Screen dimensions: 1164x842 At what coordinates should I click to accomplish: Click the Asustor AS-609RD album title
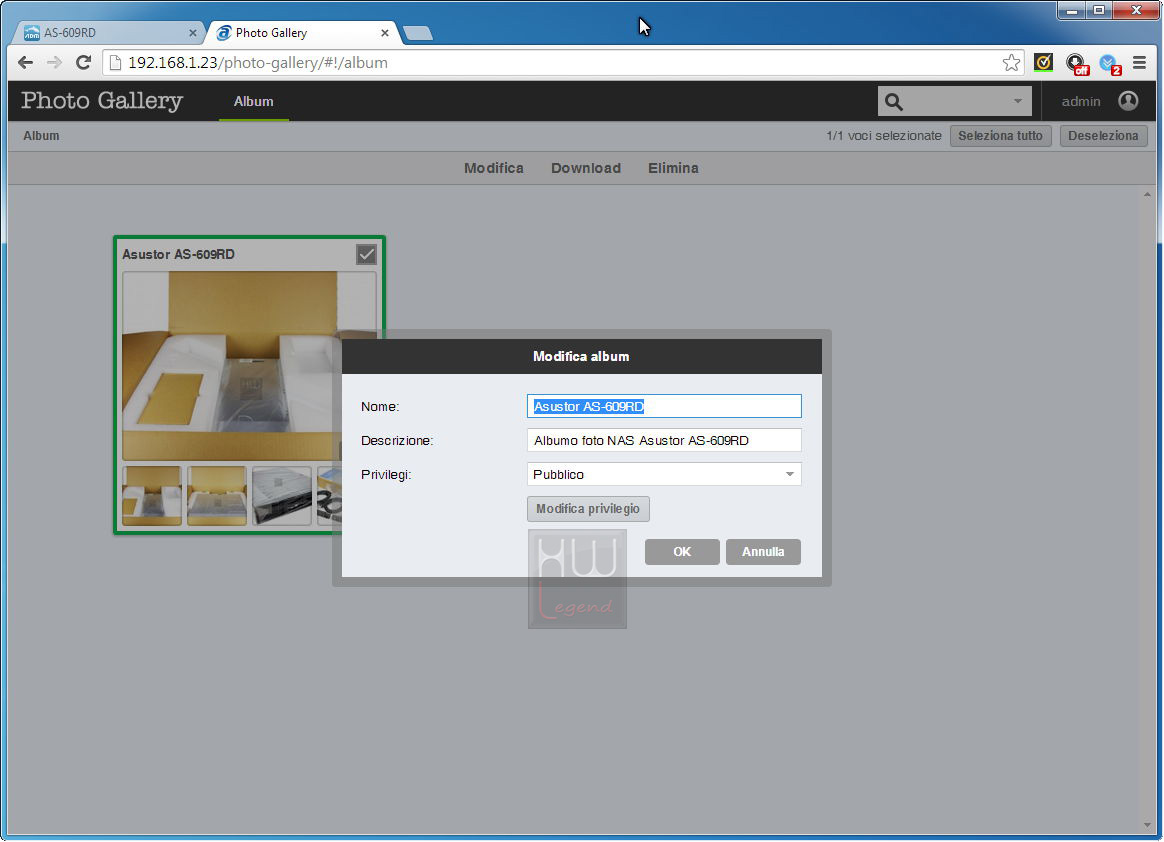[x=178, y=255]
